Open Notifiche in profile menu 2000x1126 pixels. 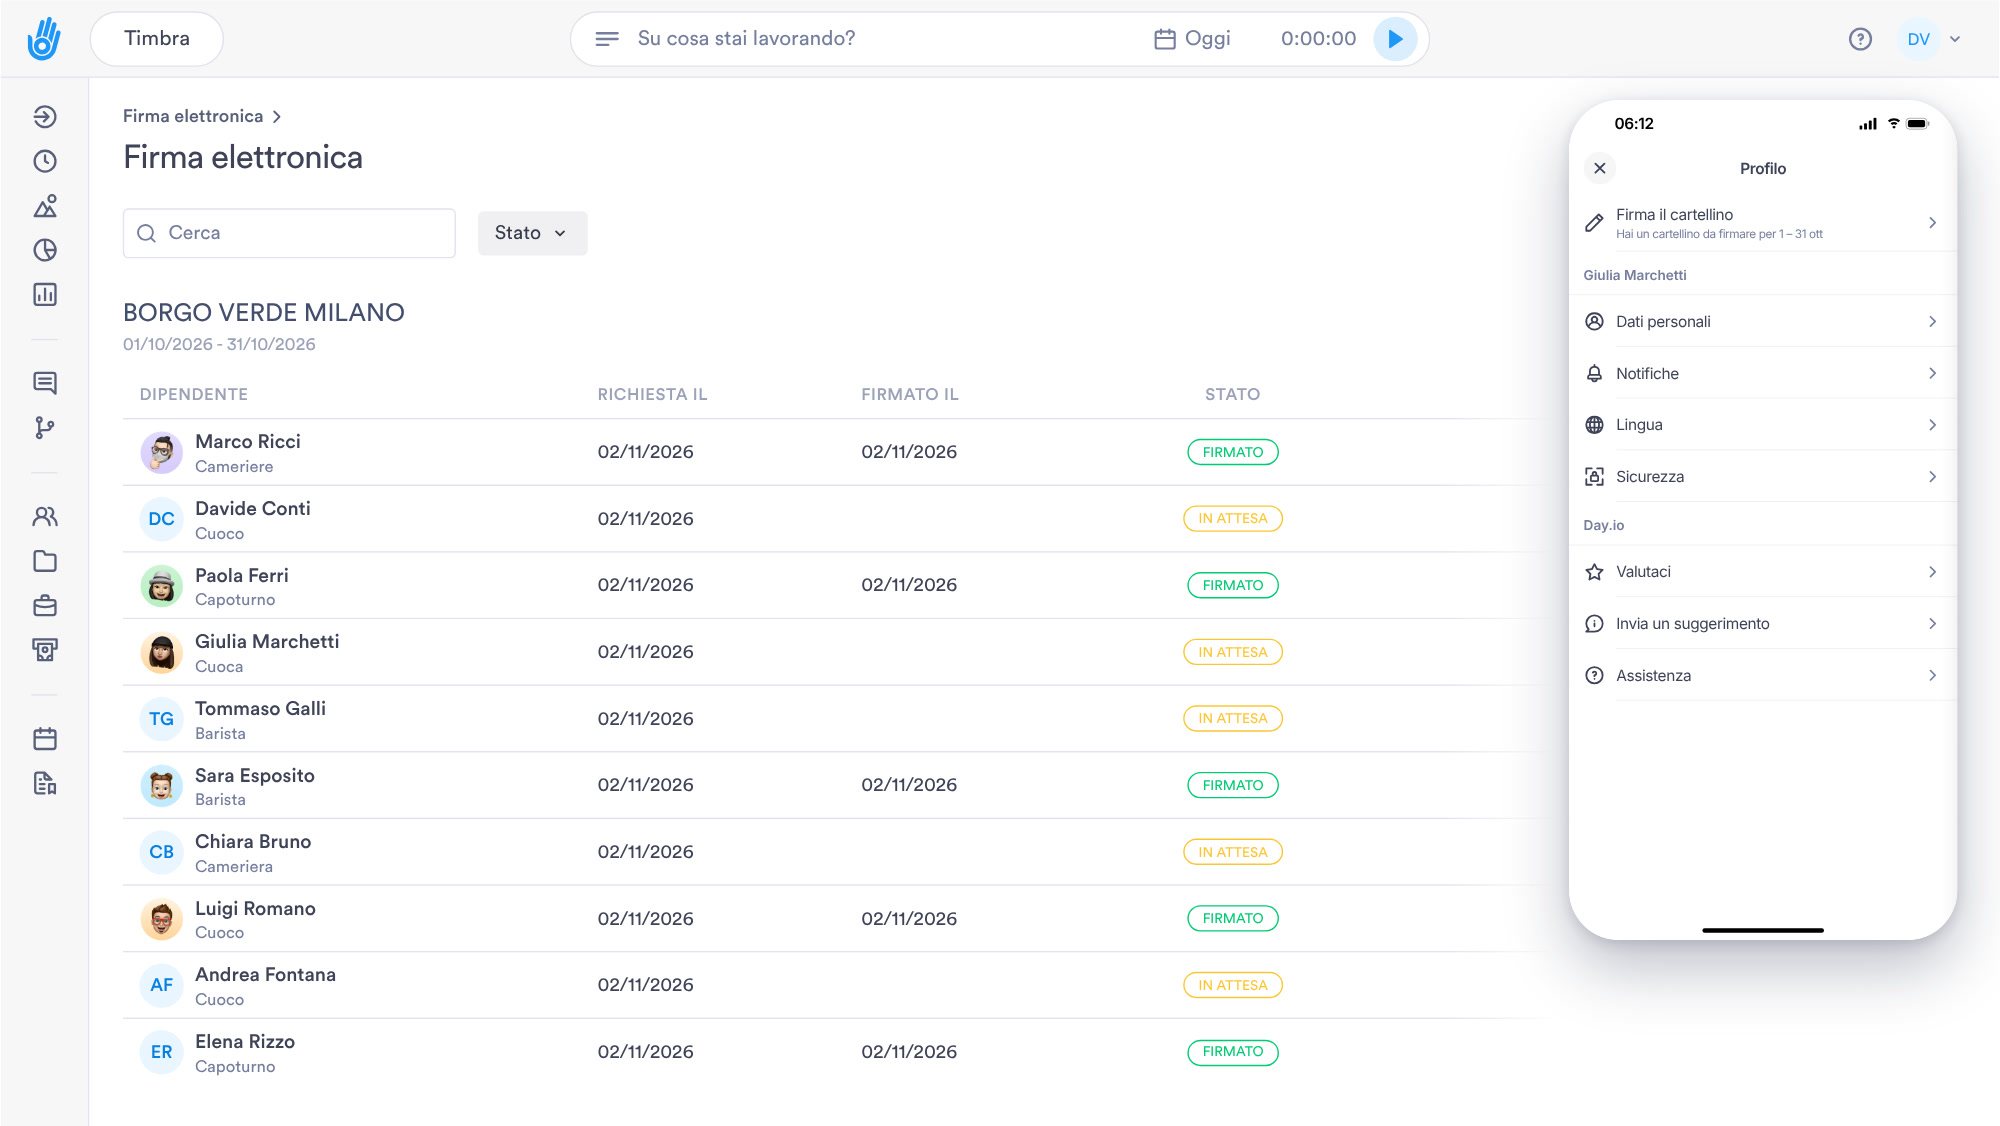[x=1762, y=373]
